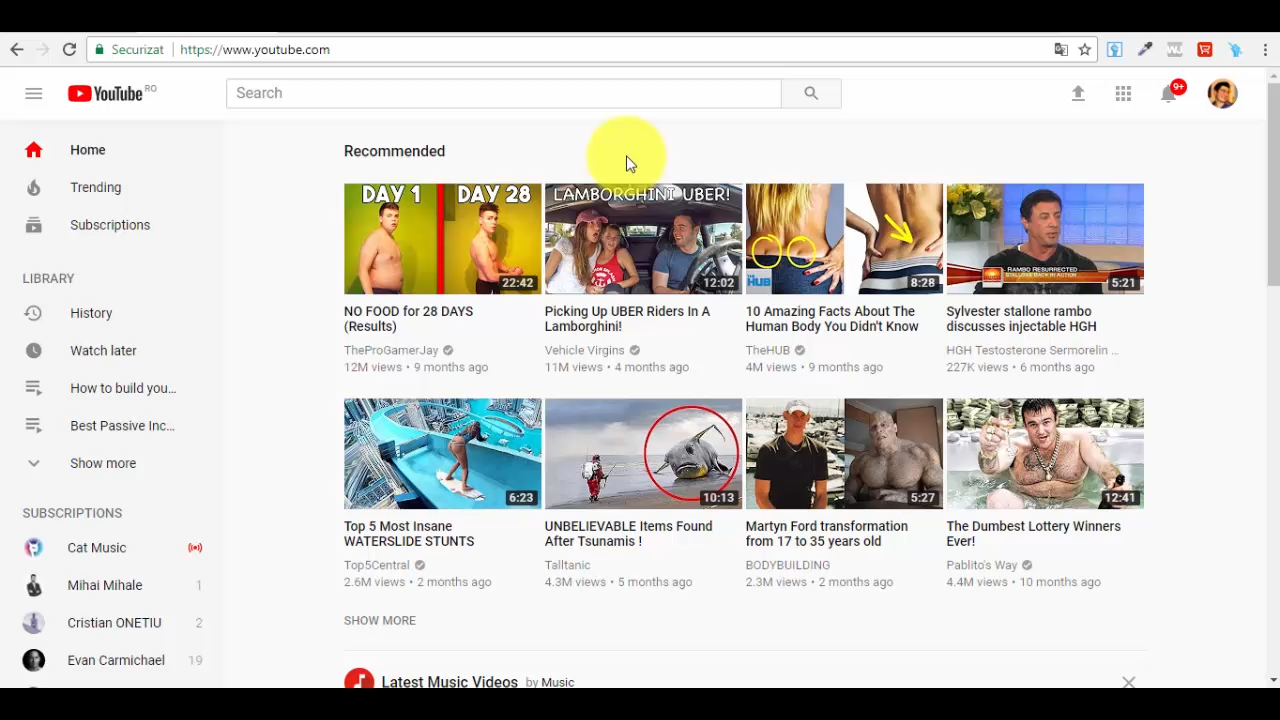Image resolution: width=1280 pixels, height=720 pixels.
Task: Open the Evan Carmichael channel avatar
Action: pyautogui.click(x=34, y=660)
